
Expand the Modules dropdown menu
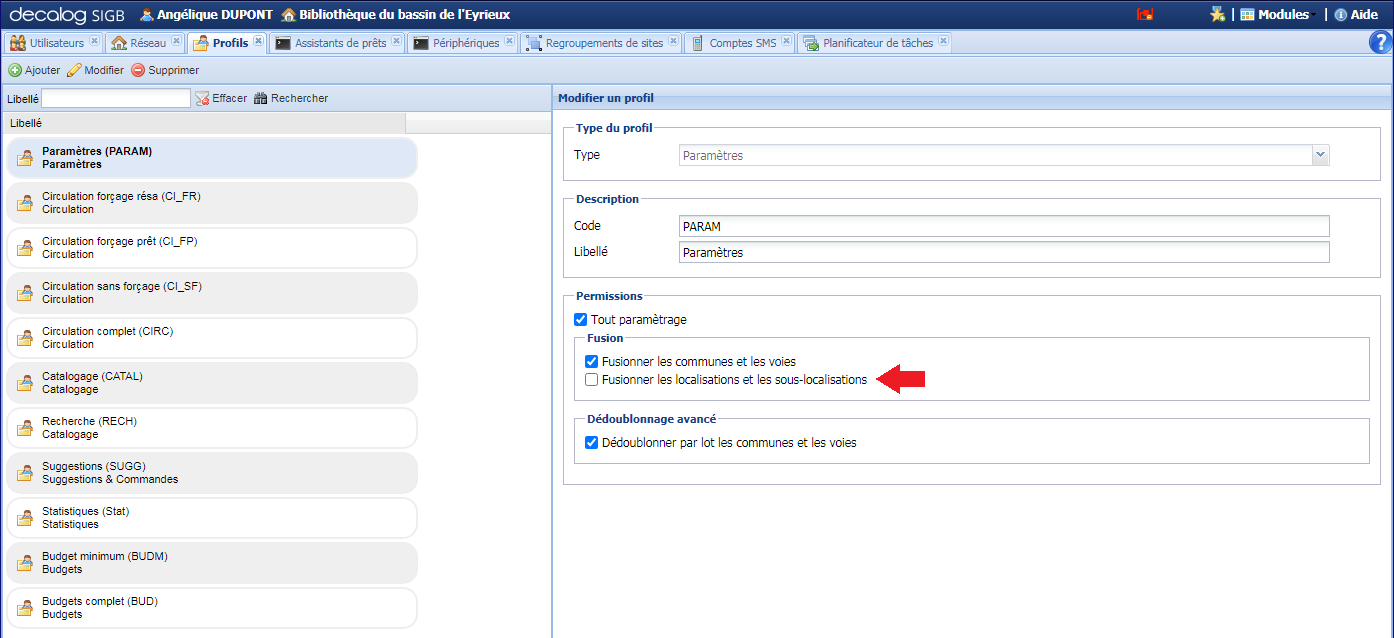(x=1274, y=14)
